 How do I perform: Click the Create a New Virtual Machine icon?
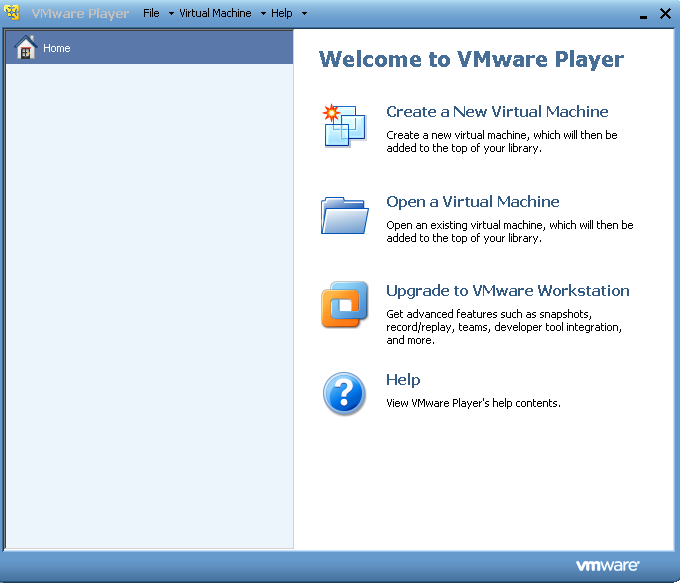344,125
